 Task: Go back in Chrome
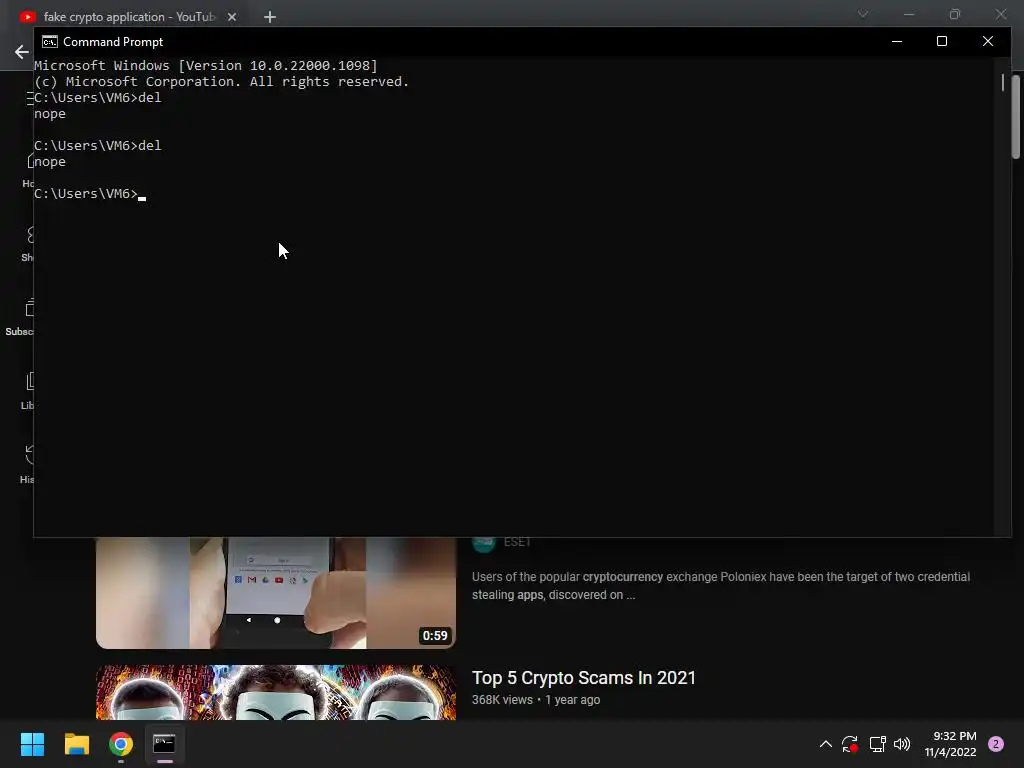22,52
